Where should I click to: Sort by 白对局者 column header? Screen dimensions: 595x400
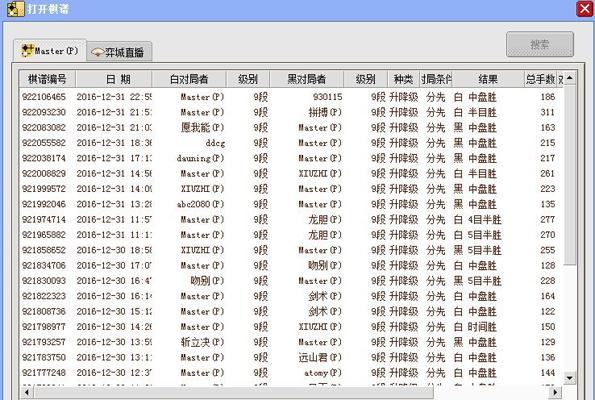pos(189,79)
